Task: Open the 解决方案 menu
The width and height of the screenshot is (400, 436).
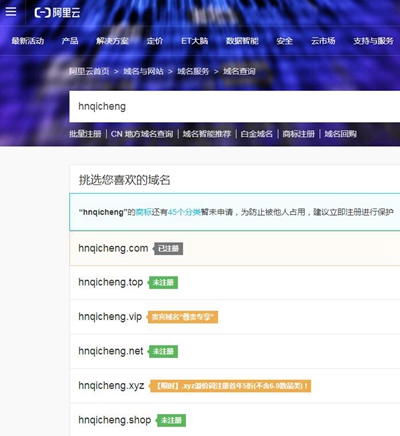Action: tap(112, 41)
